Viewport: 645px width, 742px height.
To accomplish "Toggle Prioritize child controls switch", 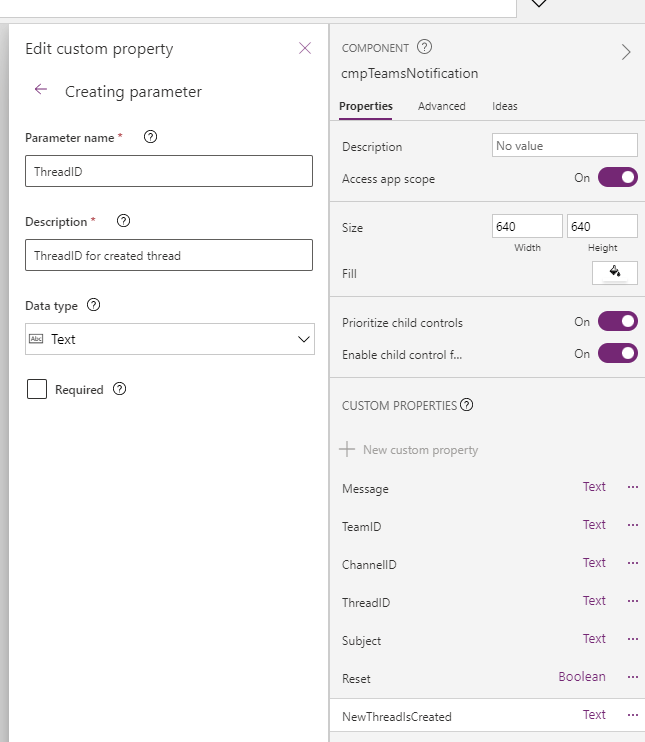I will [x=617, y=322].
